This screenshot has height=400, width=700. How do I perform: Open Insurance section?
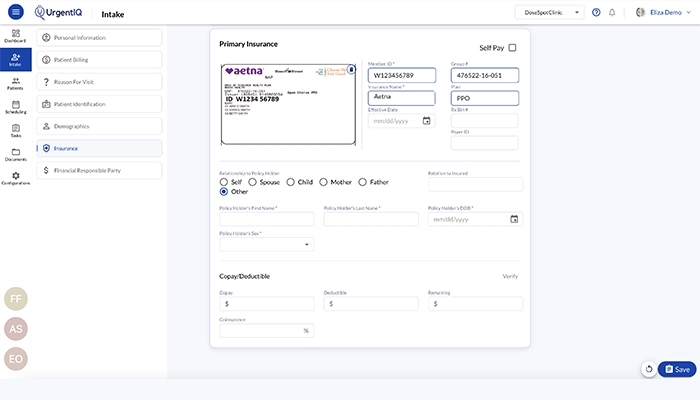[x=99, y=148]
